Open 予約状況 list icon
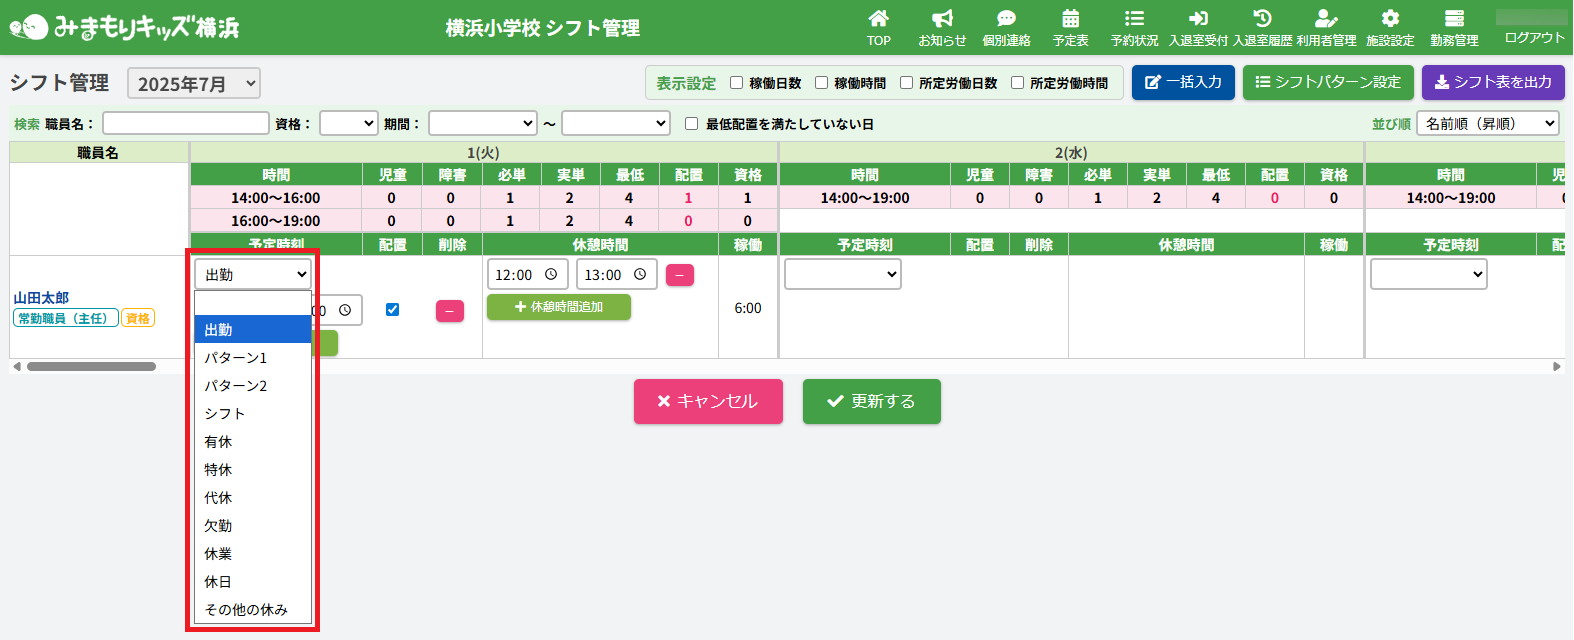The width and height of the screenshot is (1574, 640). 1134,19
